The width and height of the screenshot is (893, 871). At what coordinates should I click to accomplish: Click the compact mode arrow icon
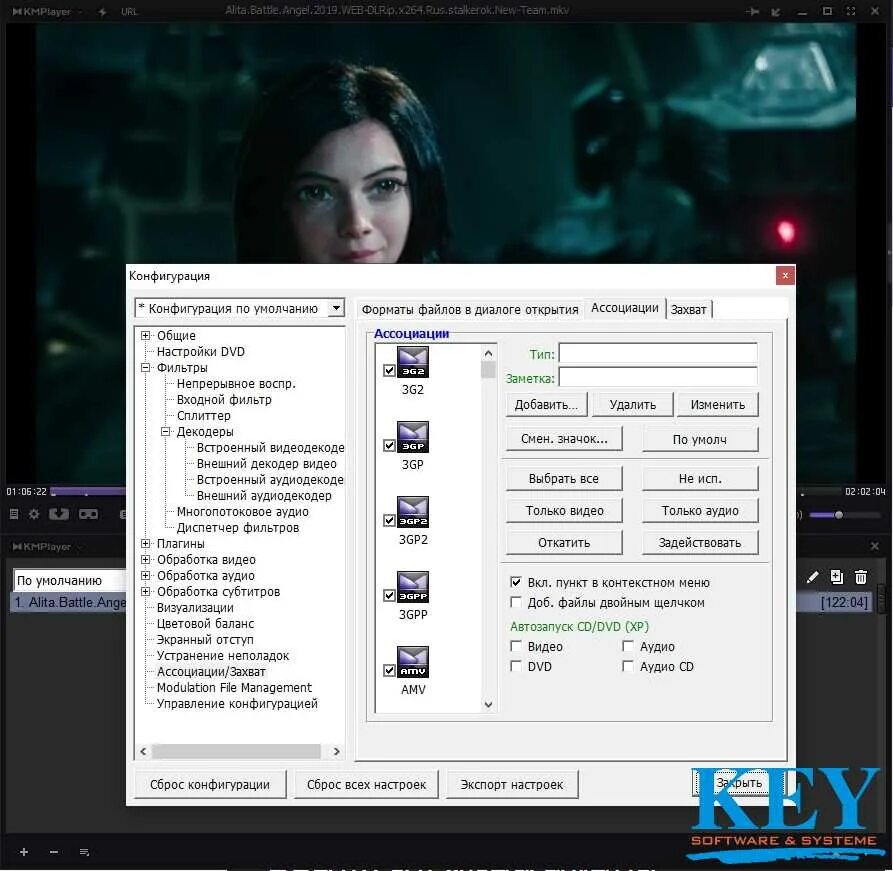[776, 11]
